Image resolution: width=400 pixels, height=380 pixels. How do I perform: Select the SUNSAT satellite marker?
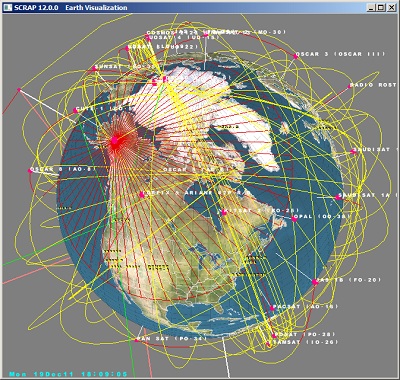coord(94,68)
